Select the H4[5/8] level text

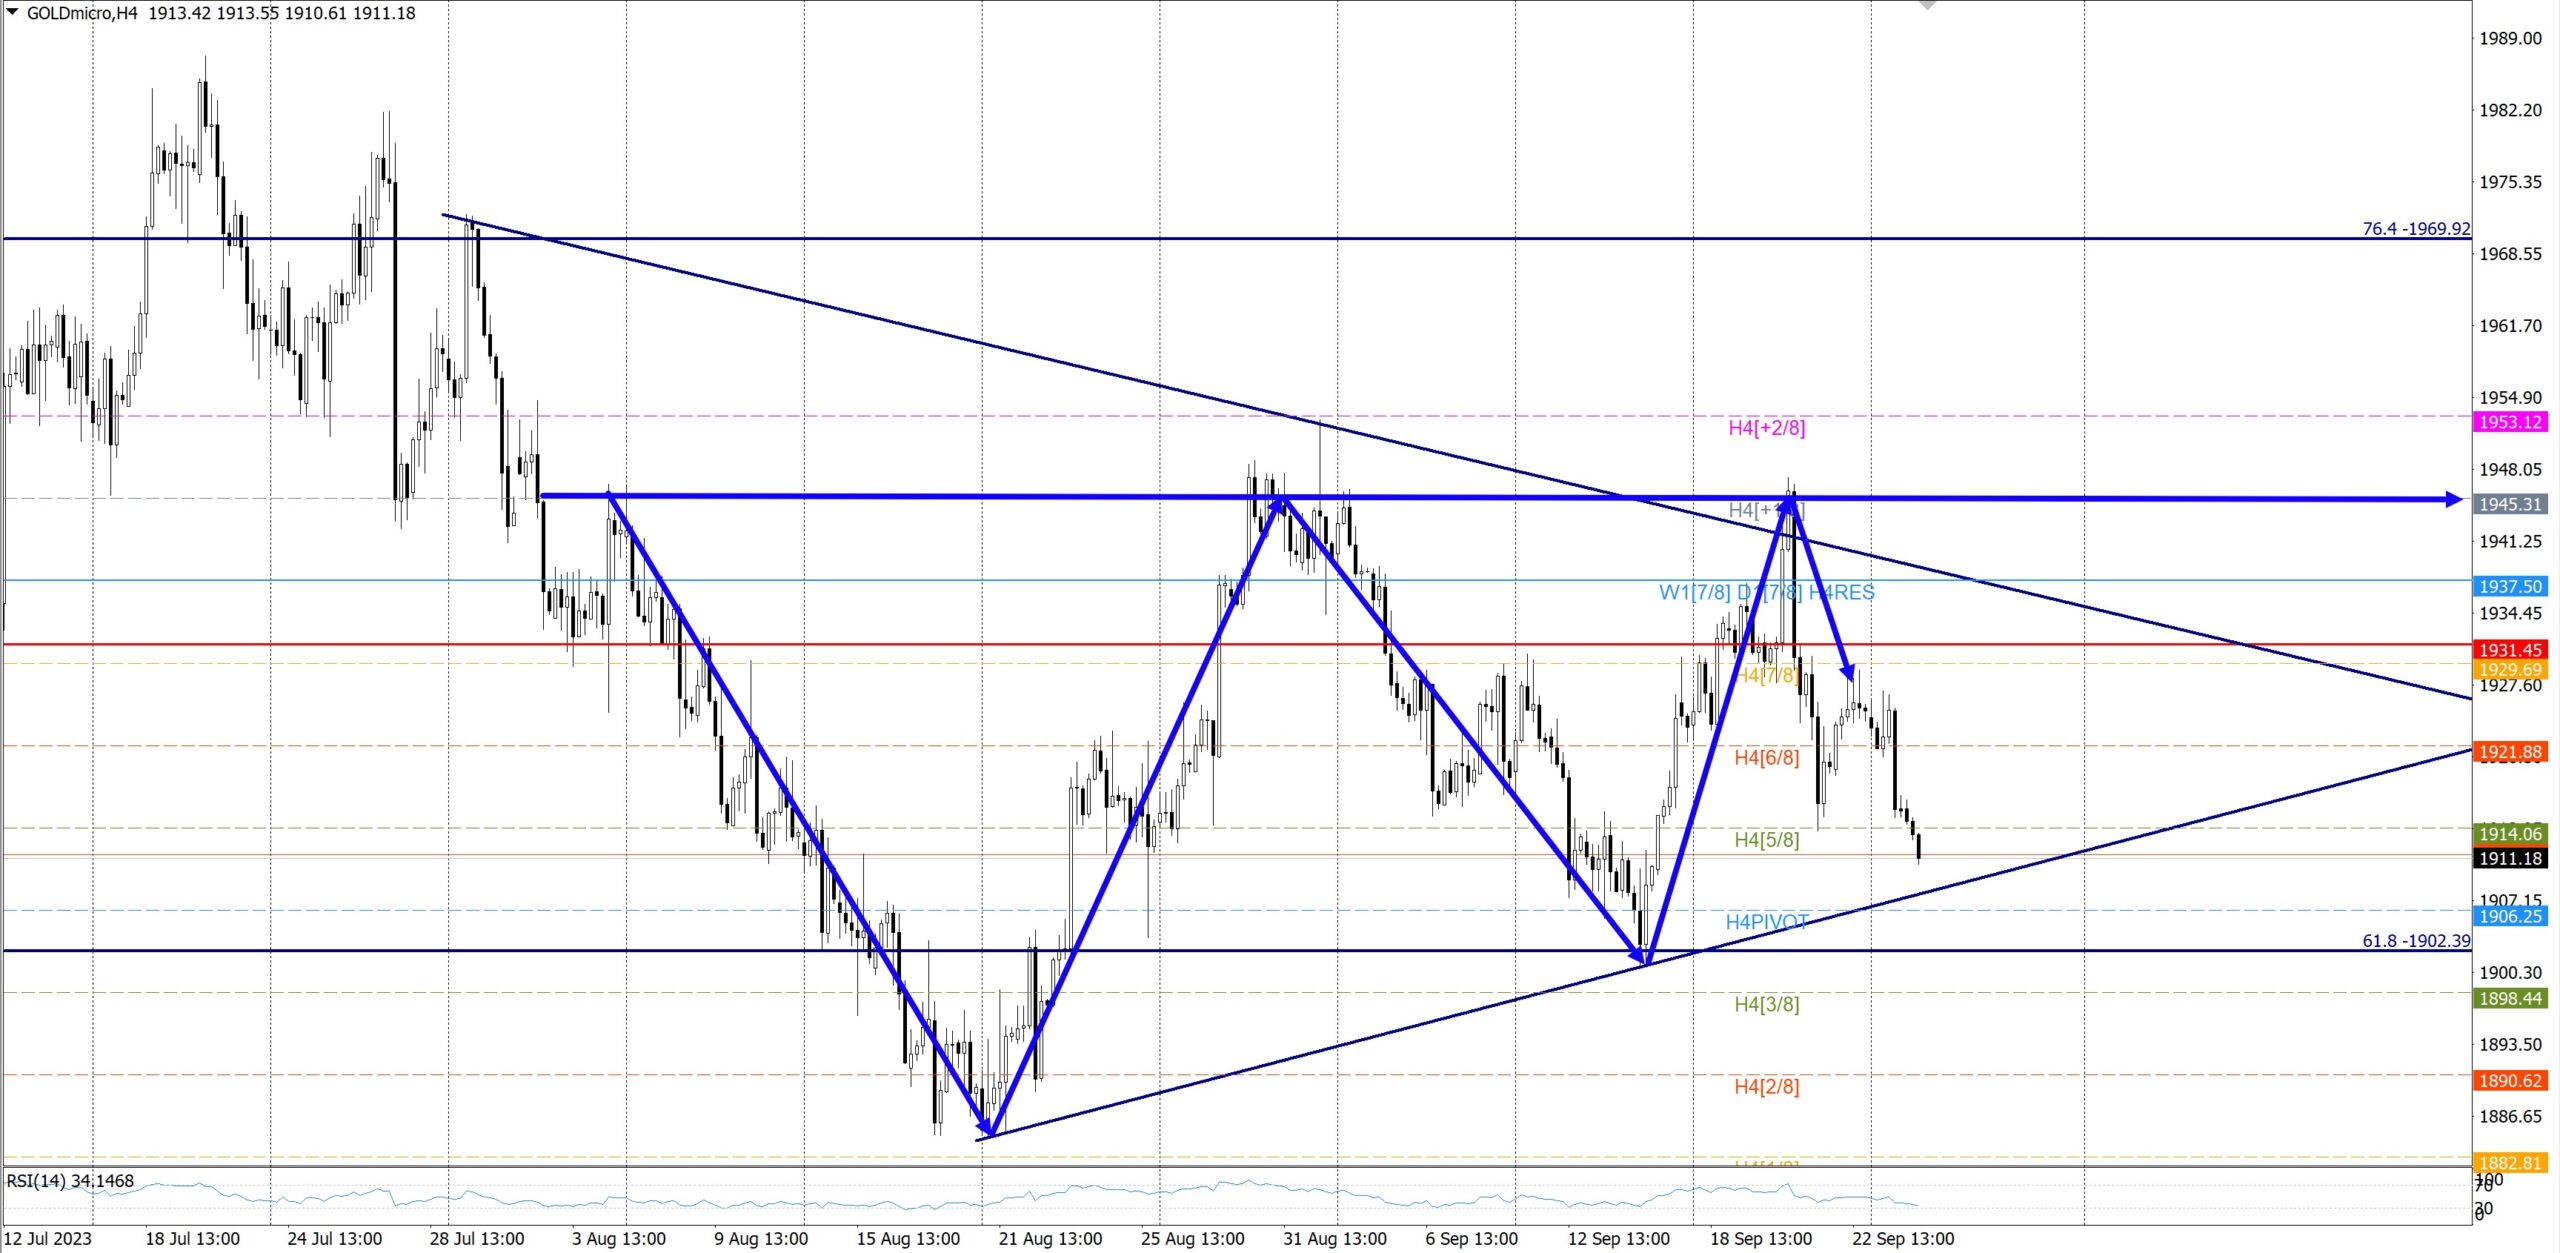(x=1766, y=840)
